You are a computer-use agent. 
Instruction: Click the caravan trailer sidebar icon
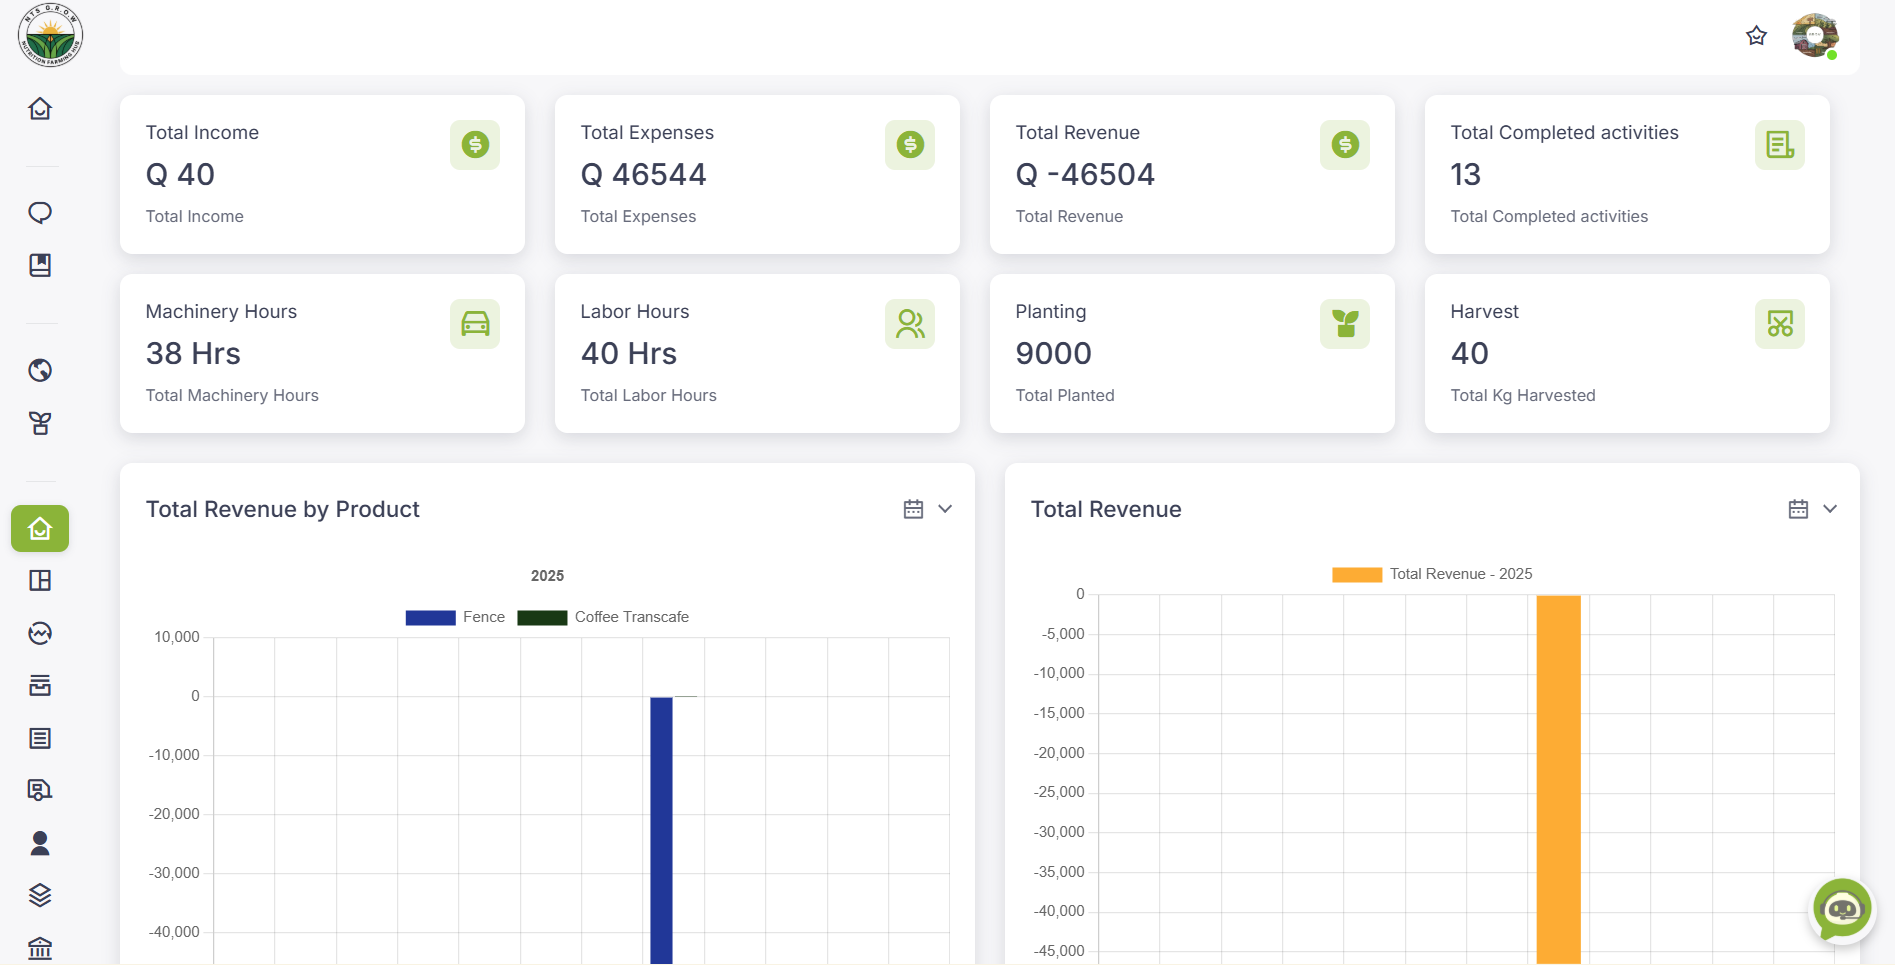[x=40, y=791]
